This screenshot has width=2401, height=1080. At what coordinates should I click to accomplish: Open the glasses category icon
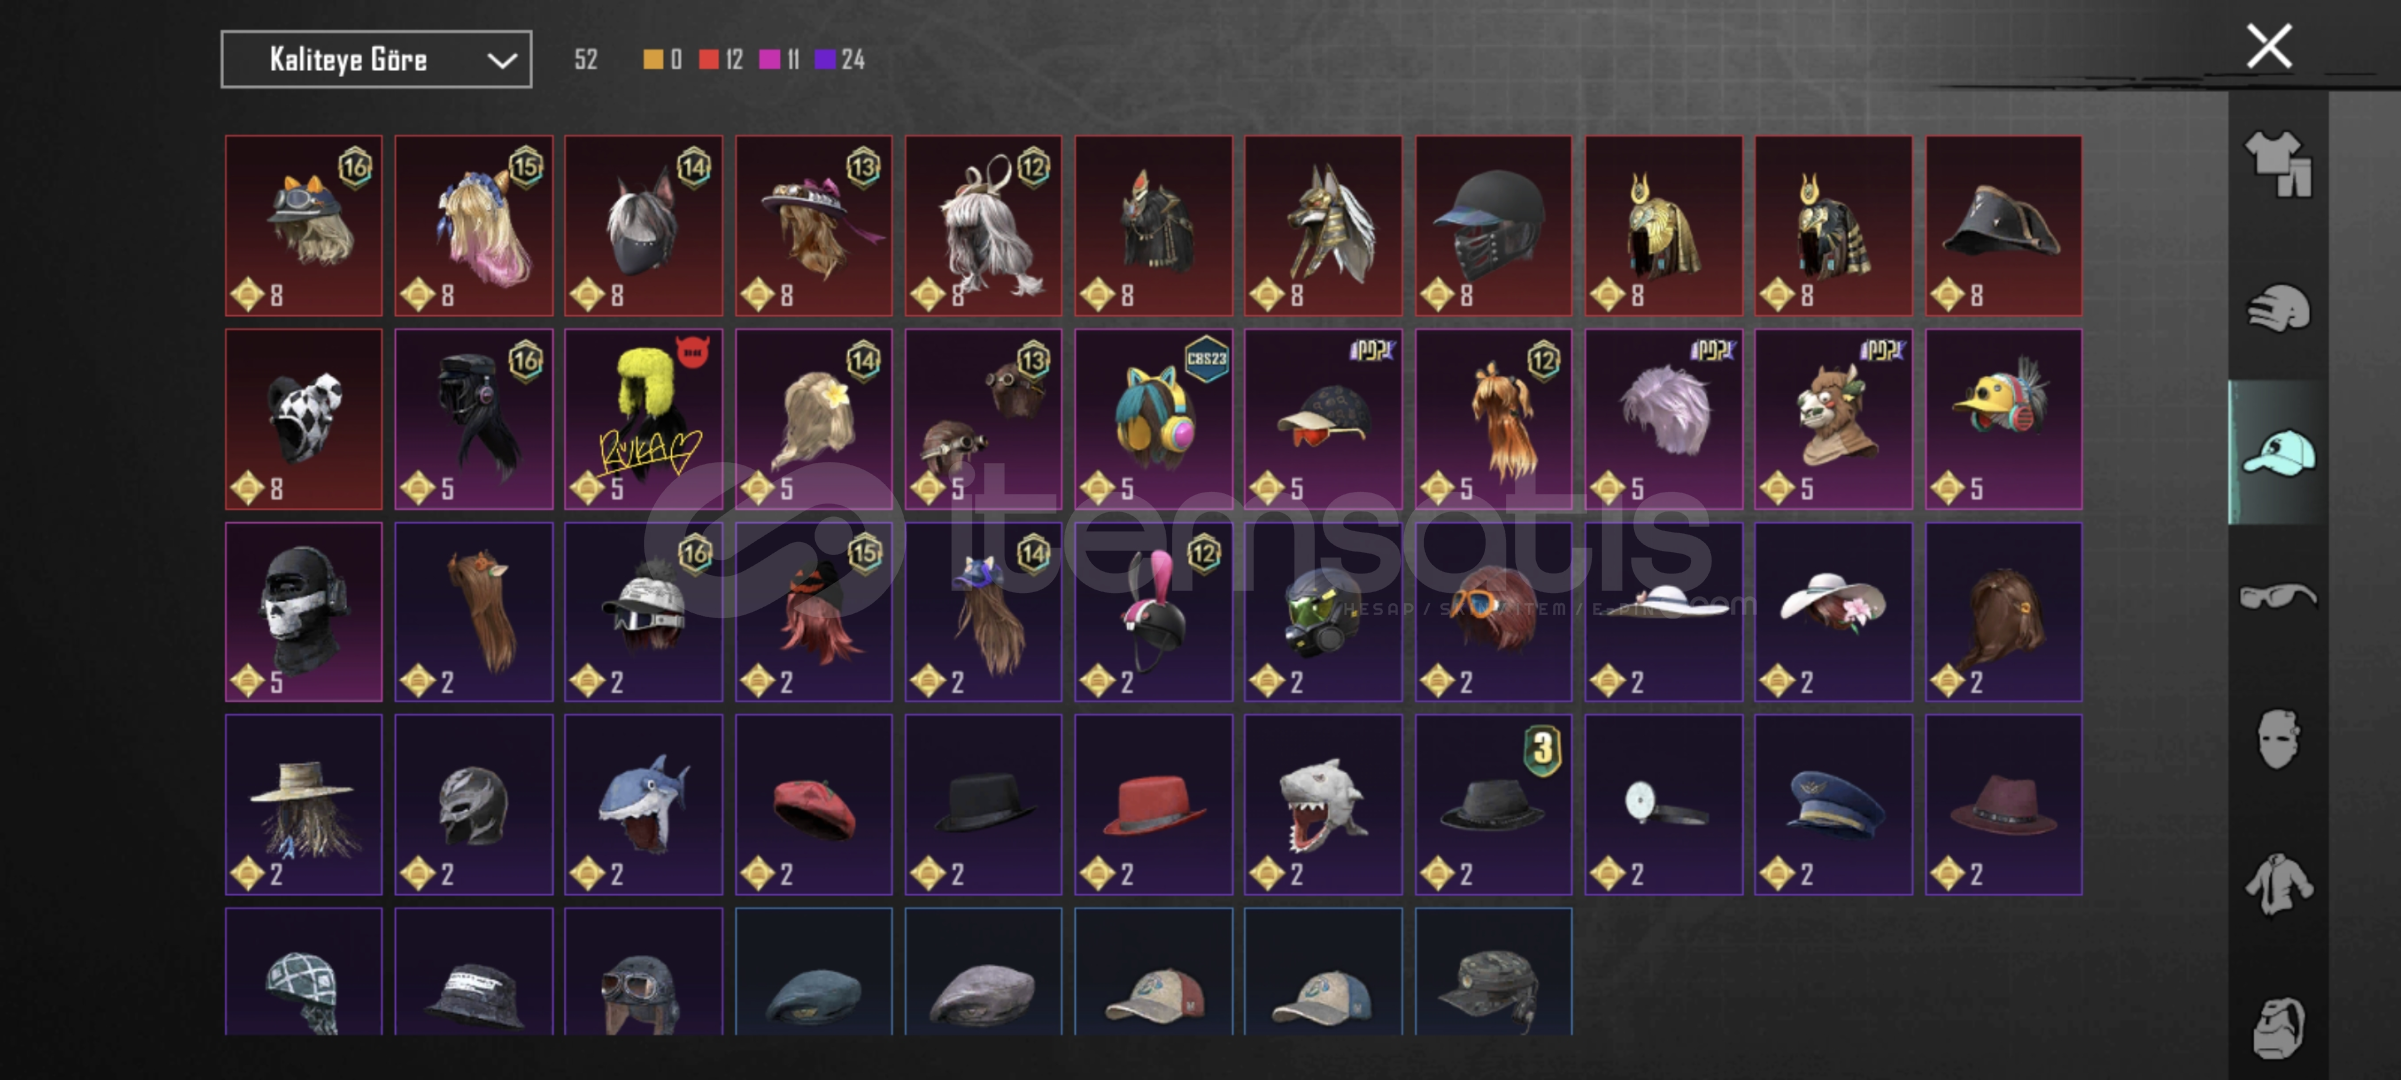[2278, 597]
